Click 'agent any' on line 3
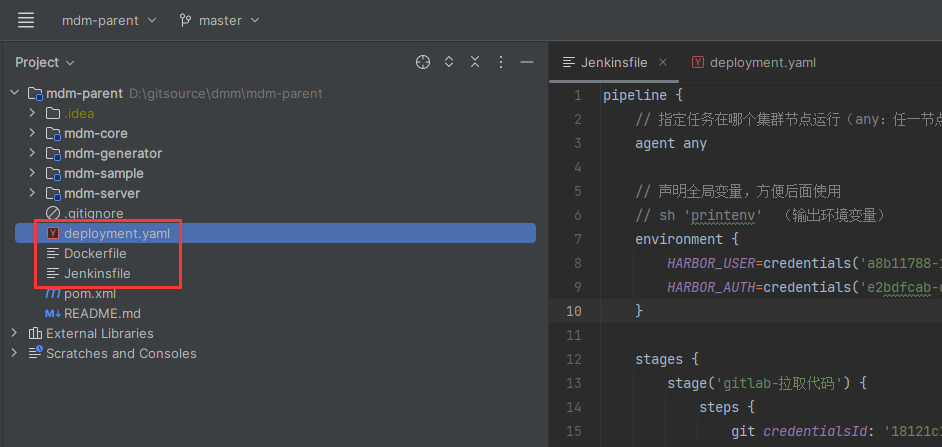 point(671,144)
